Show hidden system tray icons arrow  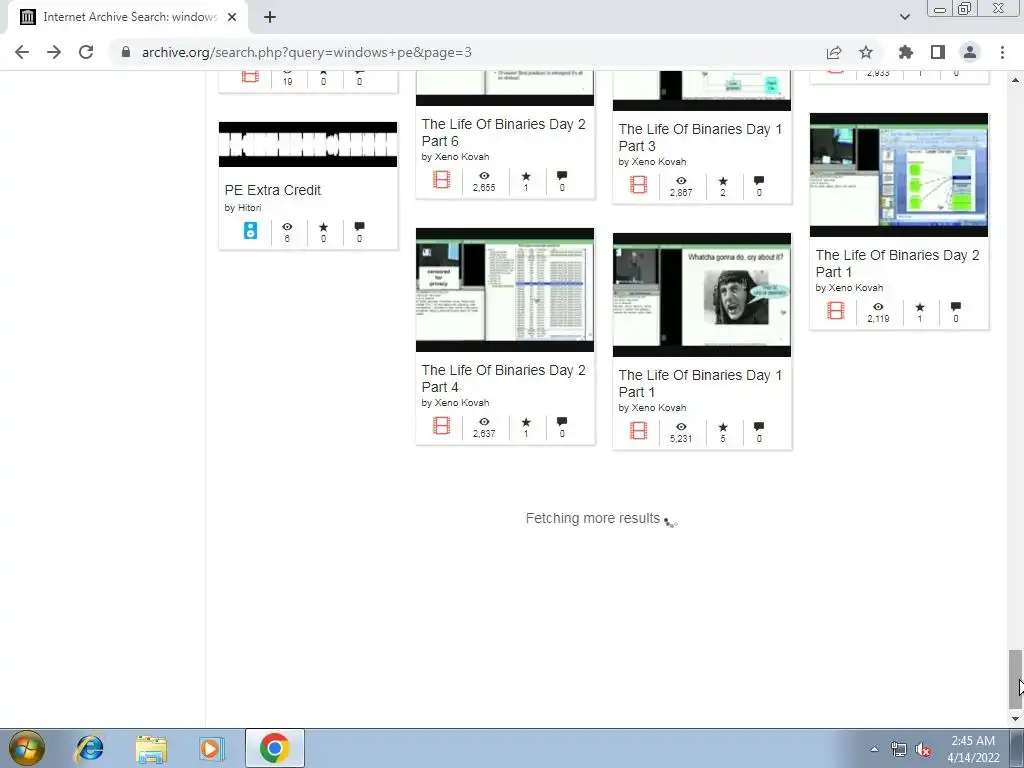coord(874,749)
